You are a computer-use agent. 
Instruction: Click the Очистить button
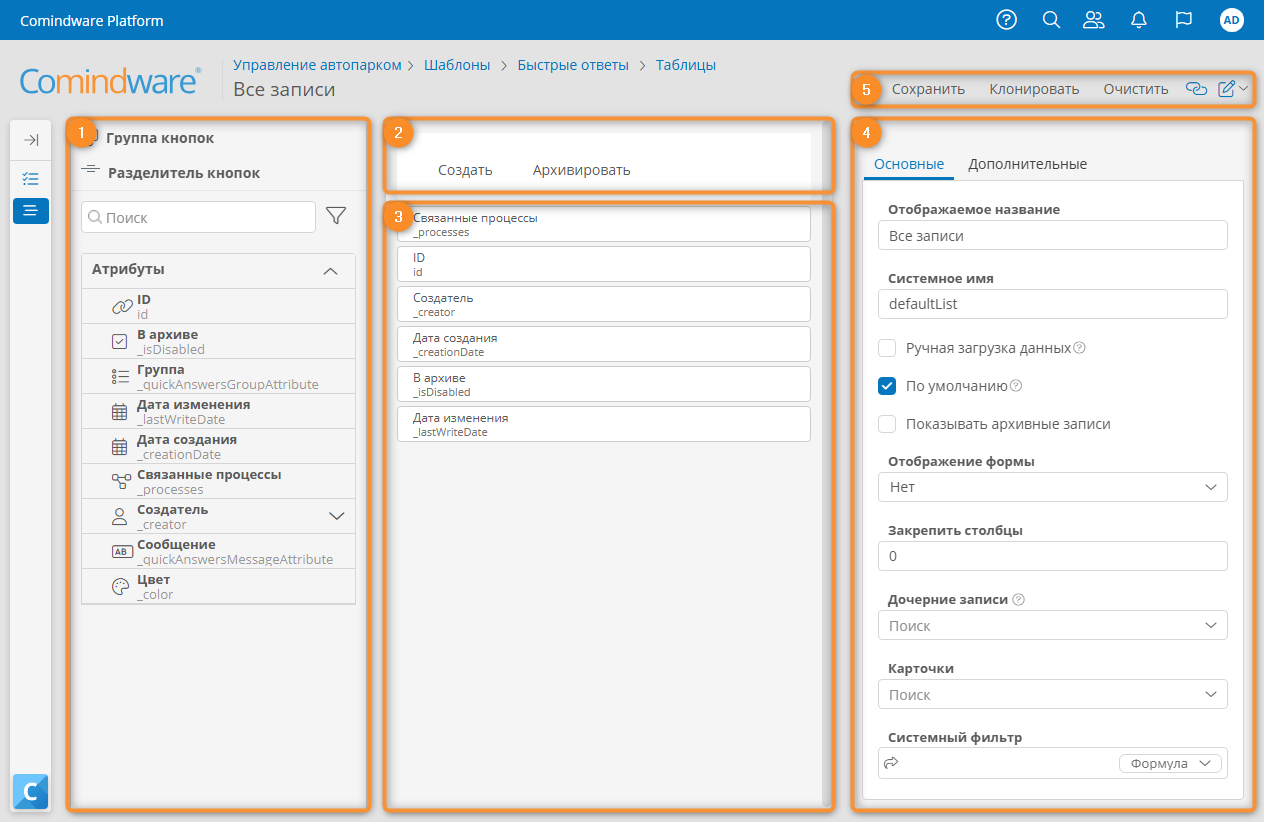click(1136, 89)
